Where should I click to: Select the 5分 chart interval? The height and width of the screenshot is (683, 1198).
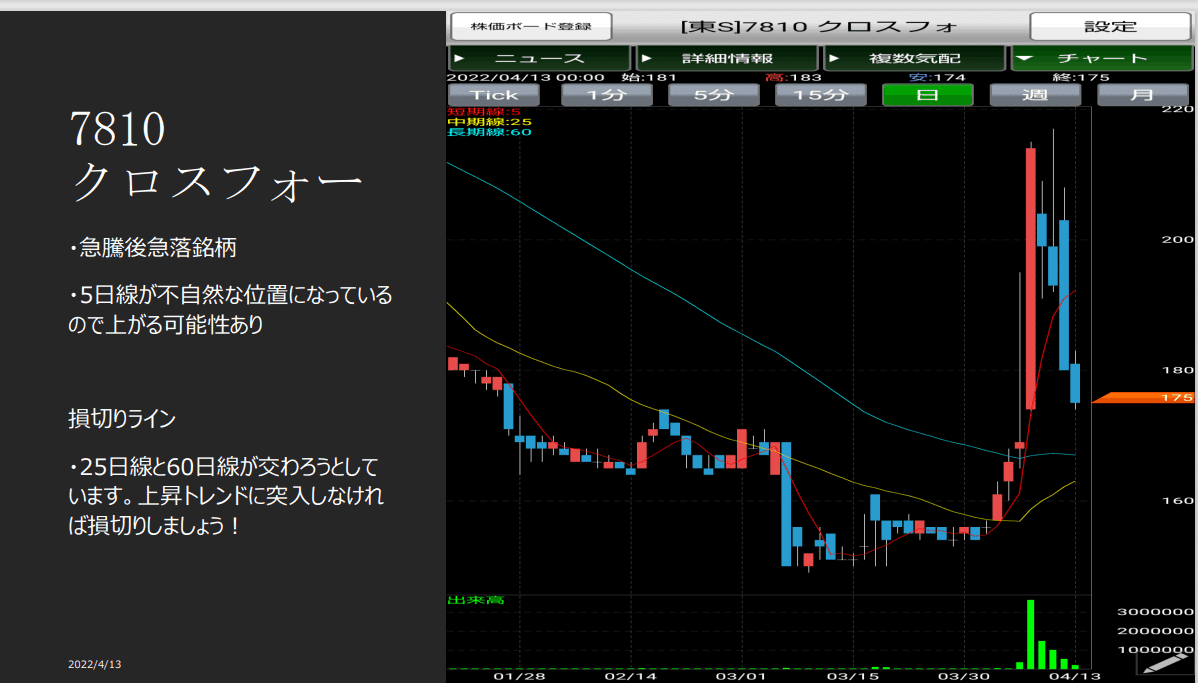click(714, 95)
